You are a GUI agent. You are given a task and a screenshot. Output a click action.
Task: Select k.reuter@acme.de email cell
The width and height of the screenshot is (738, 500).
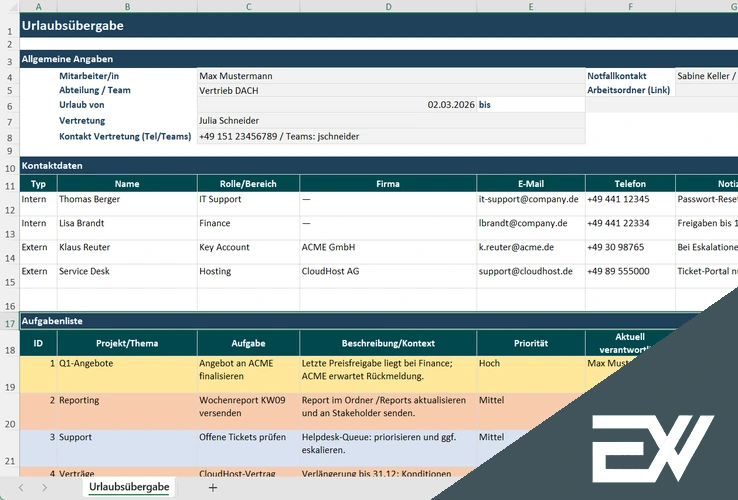(531, 252)
